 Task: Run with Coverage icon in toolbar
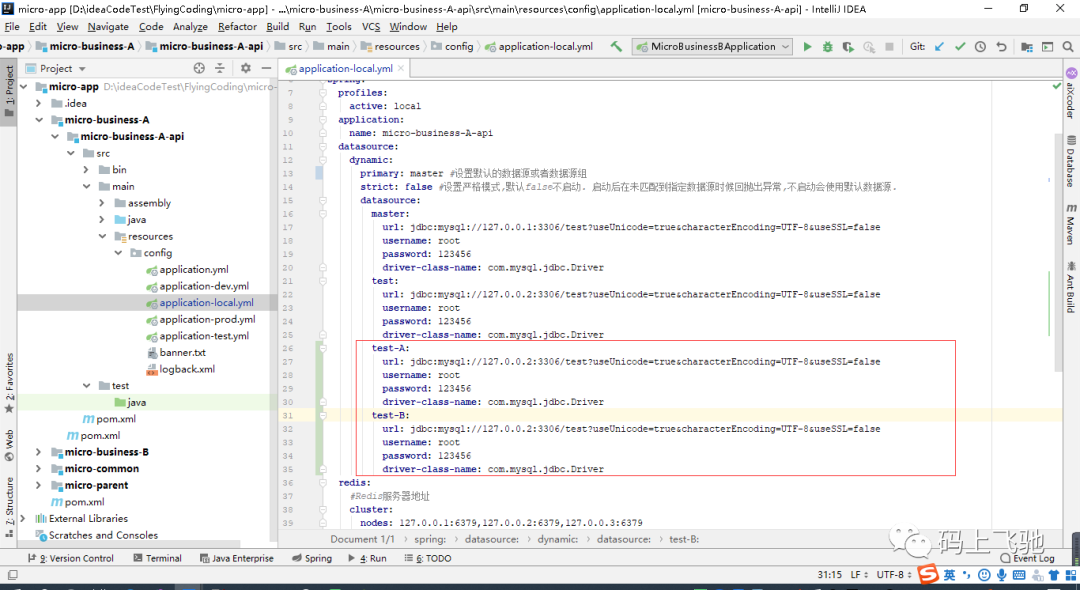[849, 47]
